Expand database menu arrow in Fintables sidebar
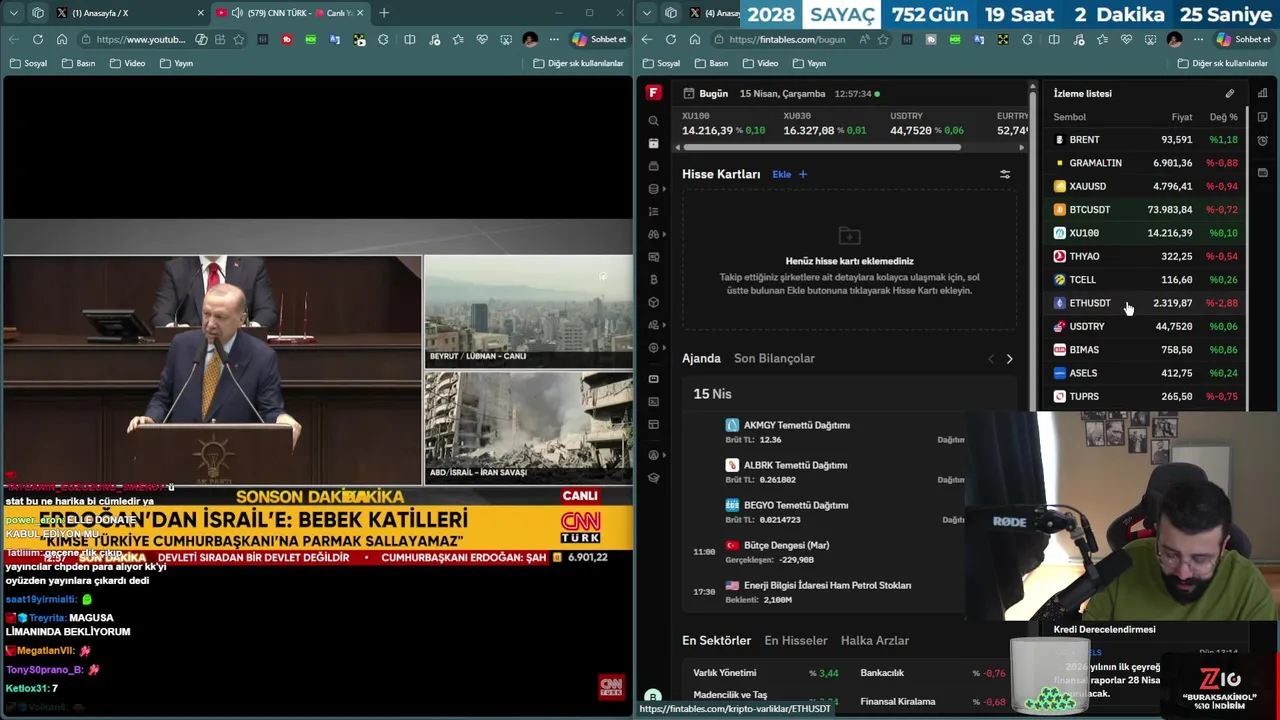This screenshot has width=1280, height=720. [x=664, y=189]
